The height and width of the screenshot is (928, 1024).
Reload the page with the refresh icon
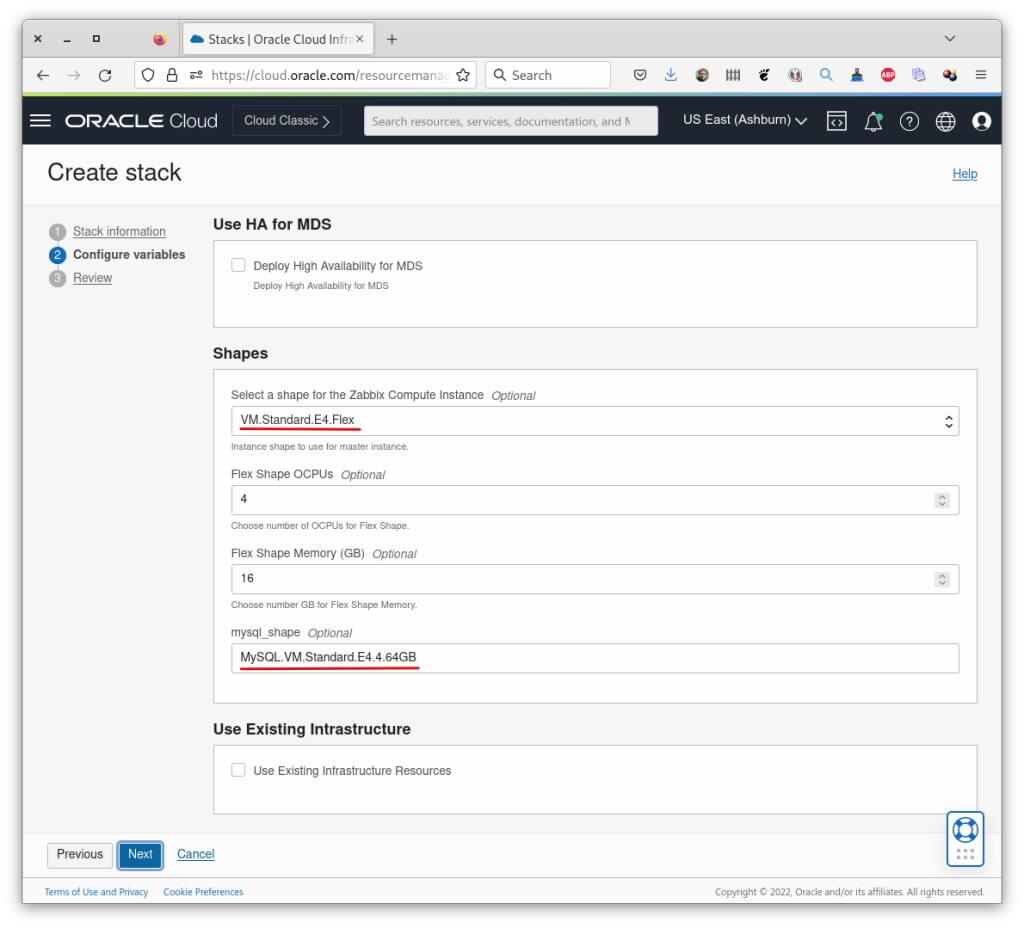pyautogui.click(x=104, y=75)
